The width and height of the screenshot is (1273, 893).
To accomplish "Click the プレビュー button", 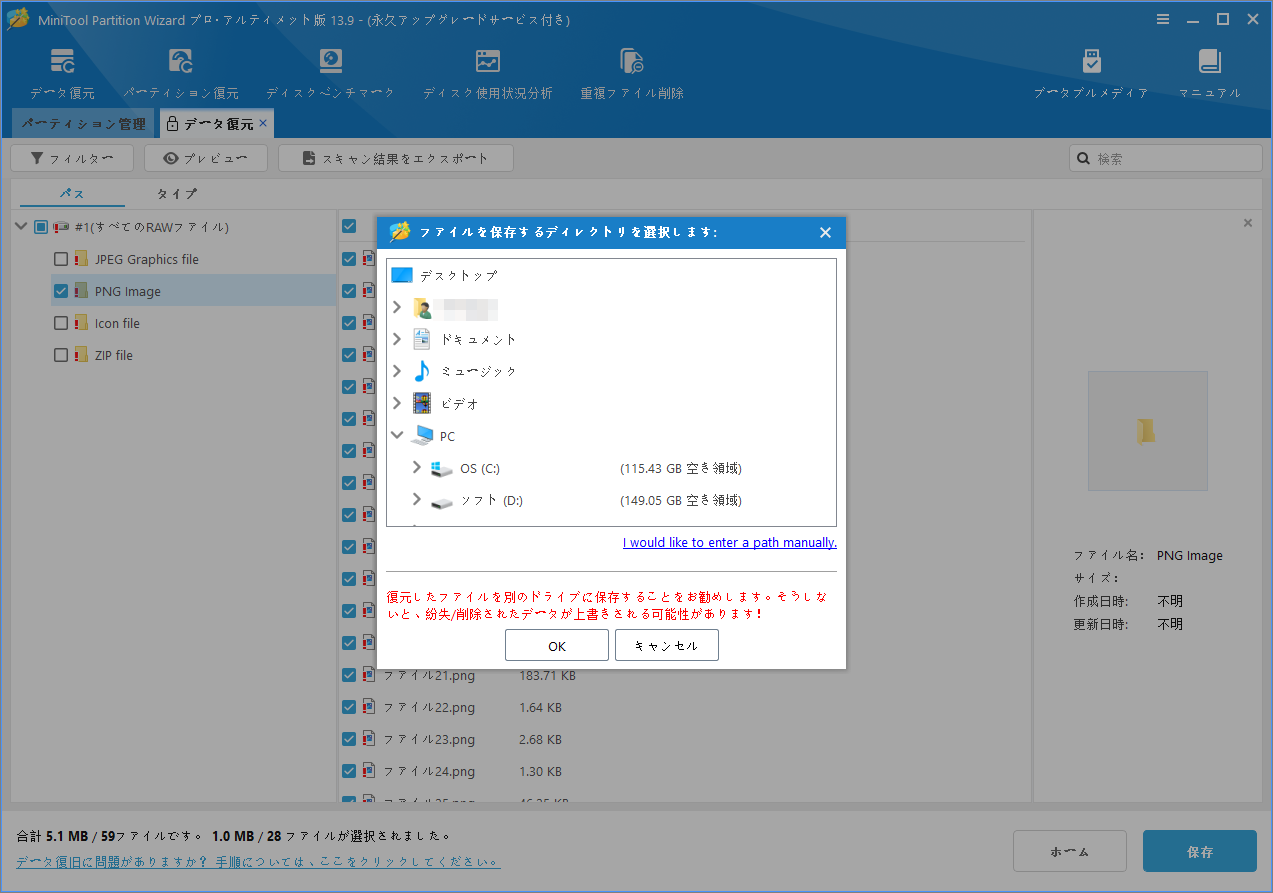I will click(206, 158).
